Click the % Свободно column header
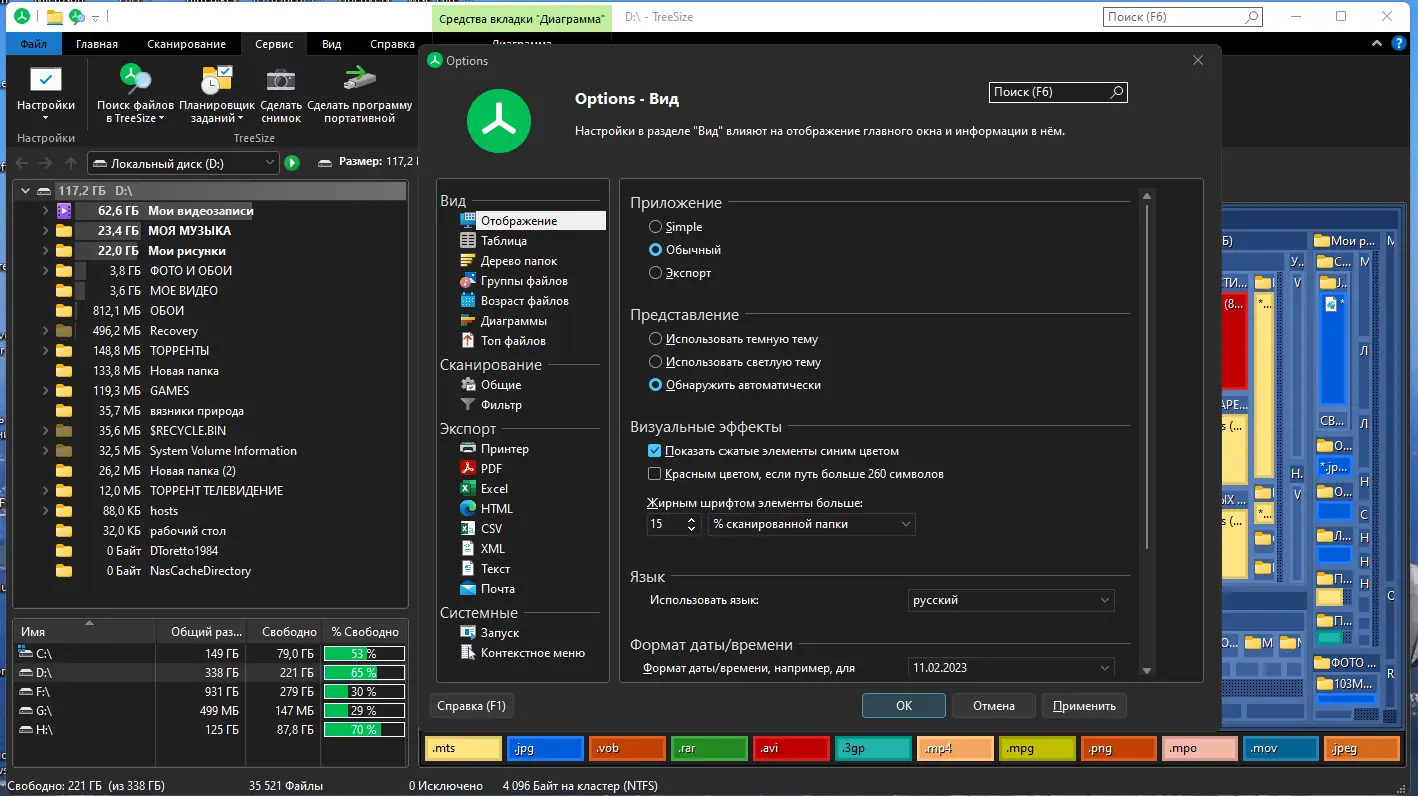The image size is (1418, 796). tap(365, 632)
